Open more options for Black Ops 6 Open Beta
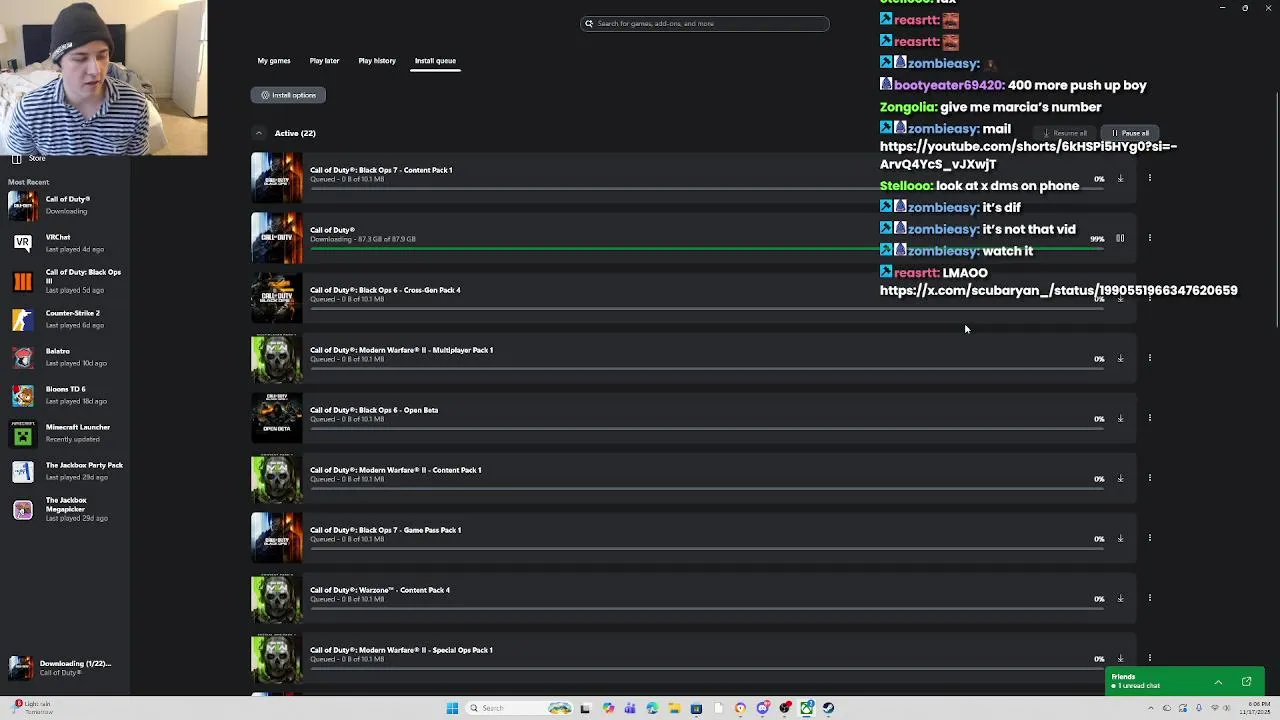This screenshot has width=1280, height=720. coord(1150,418)
